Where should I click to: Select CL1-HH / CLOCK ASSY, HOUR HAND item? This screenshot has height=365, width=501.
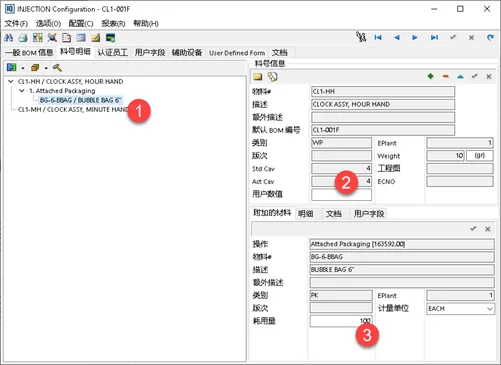point(71,81)
